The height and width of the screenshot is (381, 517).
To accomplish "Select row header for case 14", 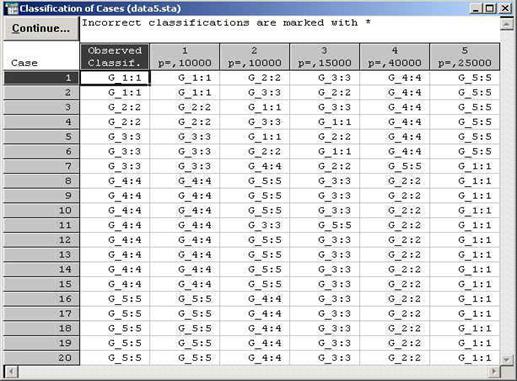I will (41, 269).
